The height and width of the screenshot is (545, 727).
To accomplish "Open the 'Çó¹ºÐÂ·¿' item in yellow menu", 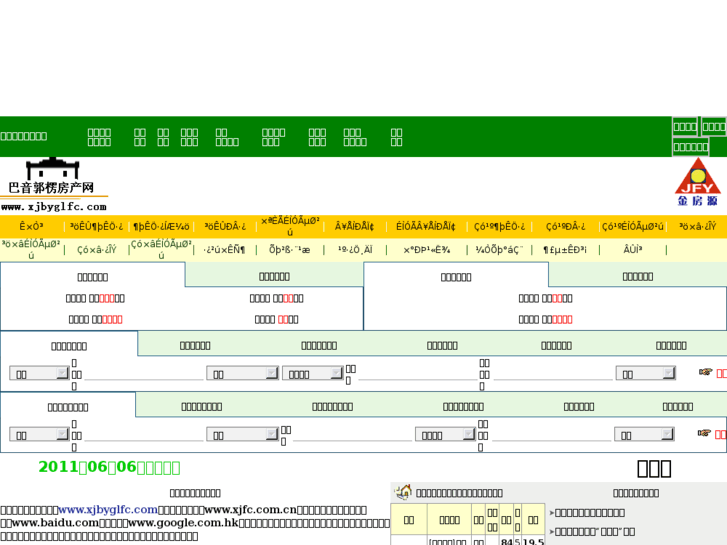I will [x=565, y=226].
